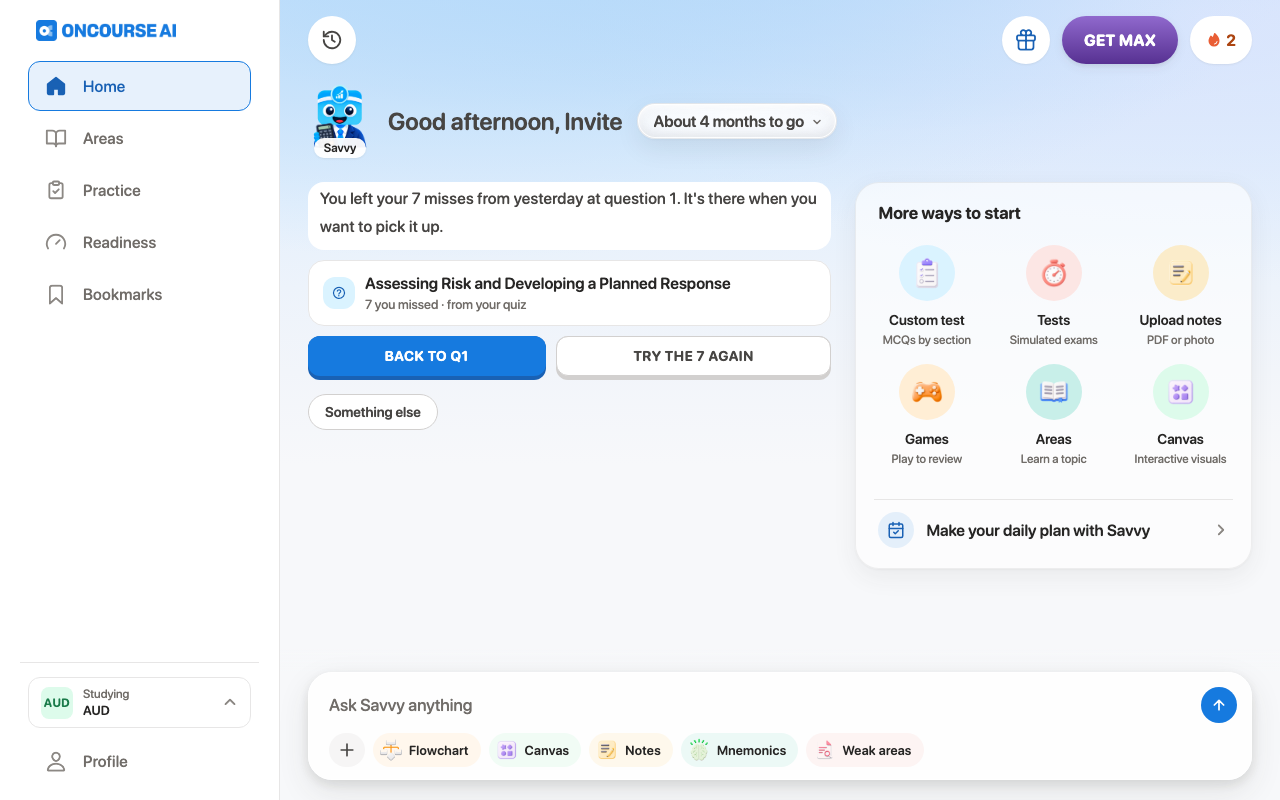The image size is (1280, 800).
Task: Click TRY THE 7 AGAIN button
Action: (693, 357)
